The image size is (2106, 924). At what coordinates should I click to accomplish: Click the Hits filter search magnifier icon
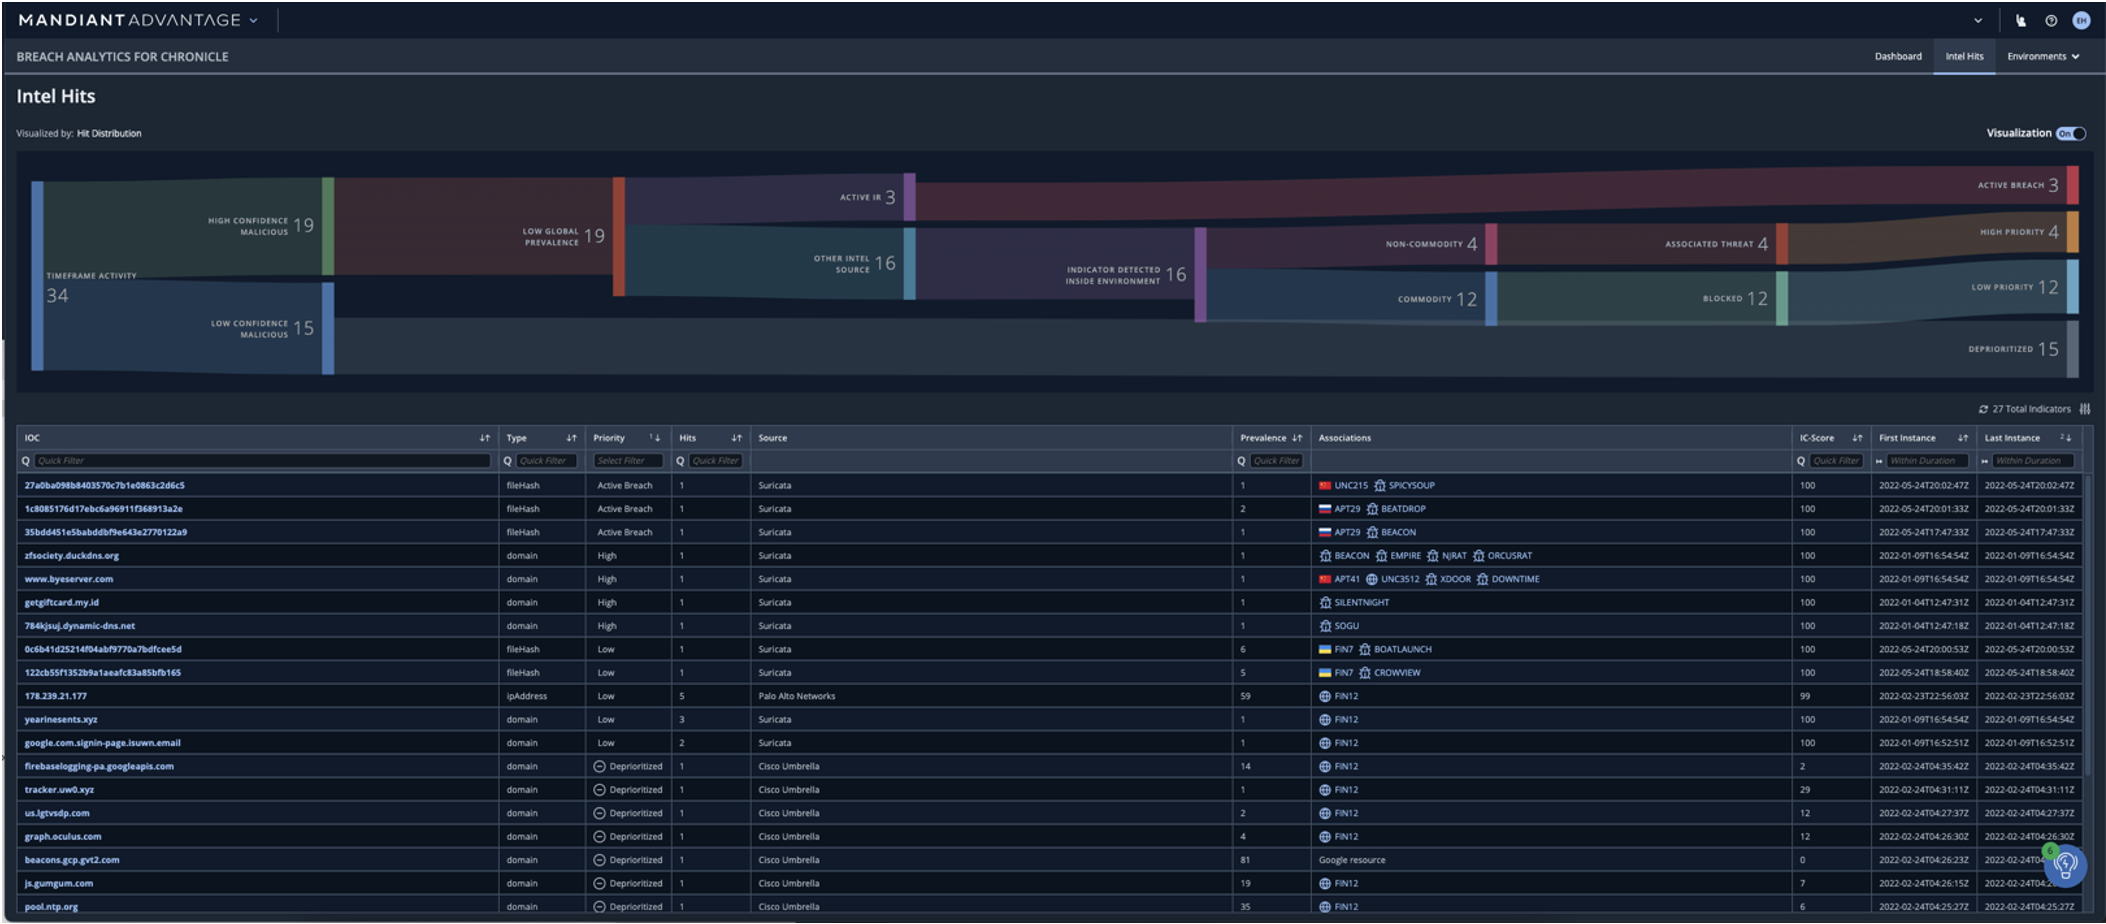680,461
